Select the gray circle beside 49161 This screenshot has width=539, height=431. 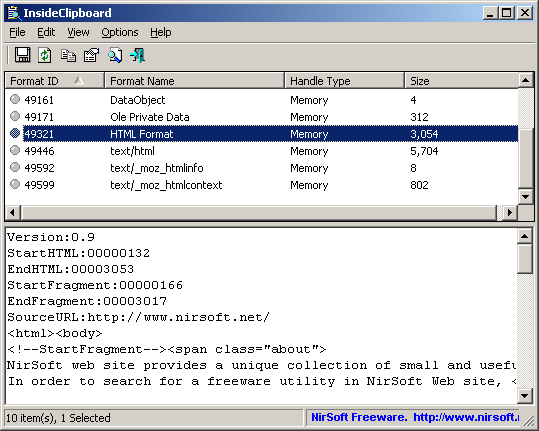tap(15, 99)
